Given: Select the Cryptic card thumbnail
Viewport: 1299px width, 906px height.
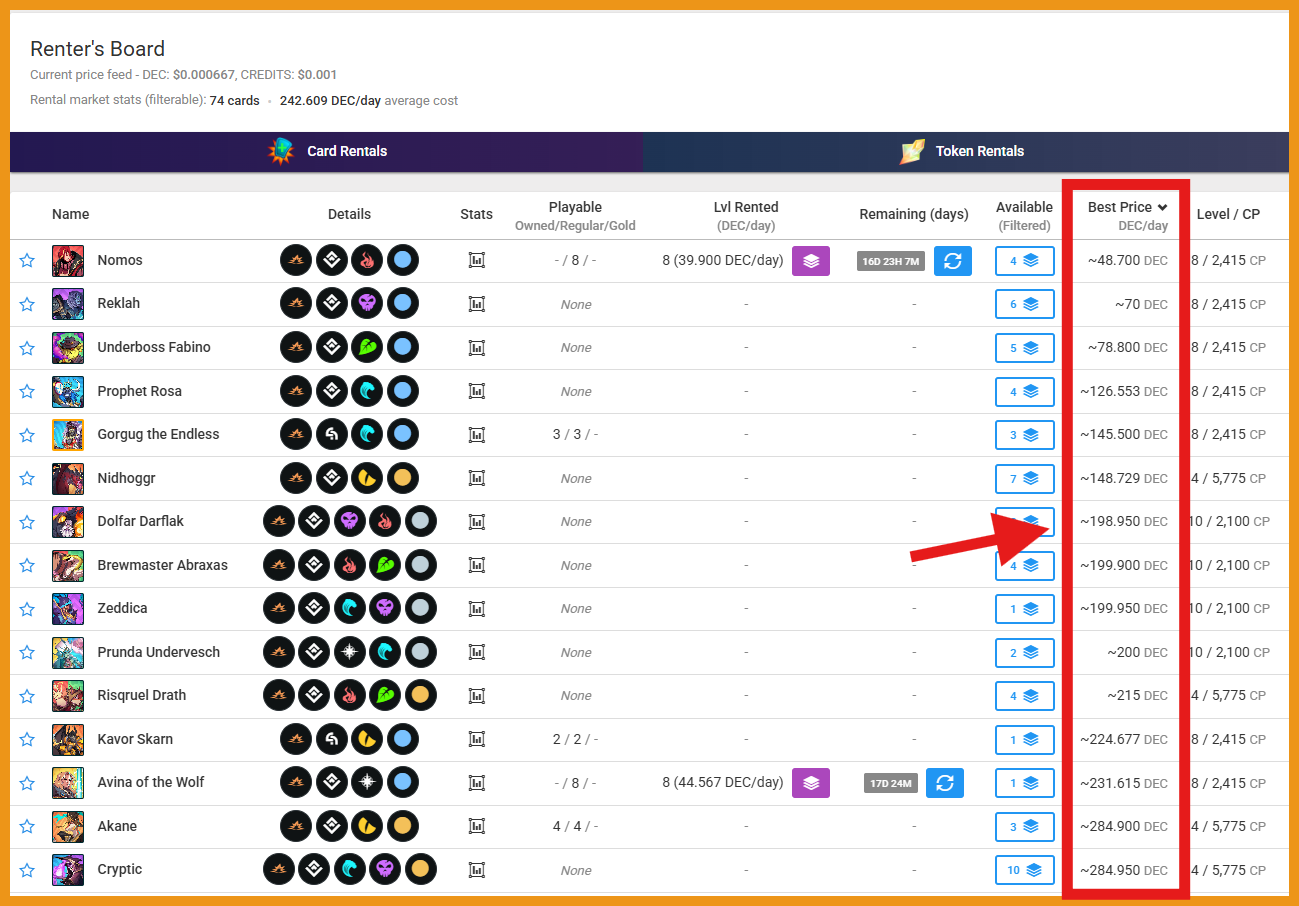Looking at the screenshot, I should (x=68, y=870).
